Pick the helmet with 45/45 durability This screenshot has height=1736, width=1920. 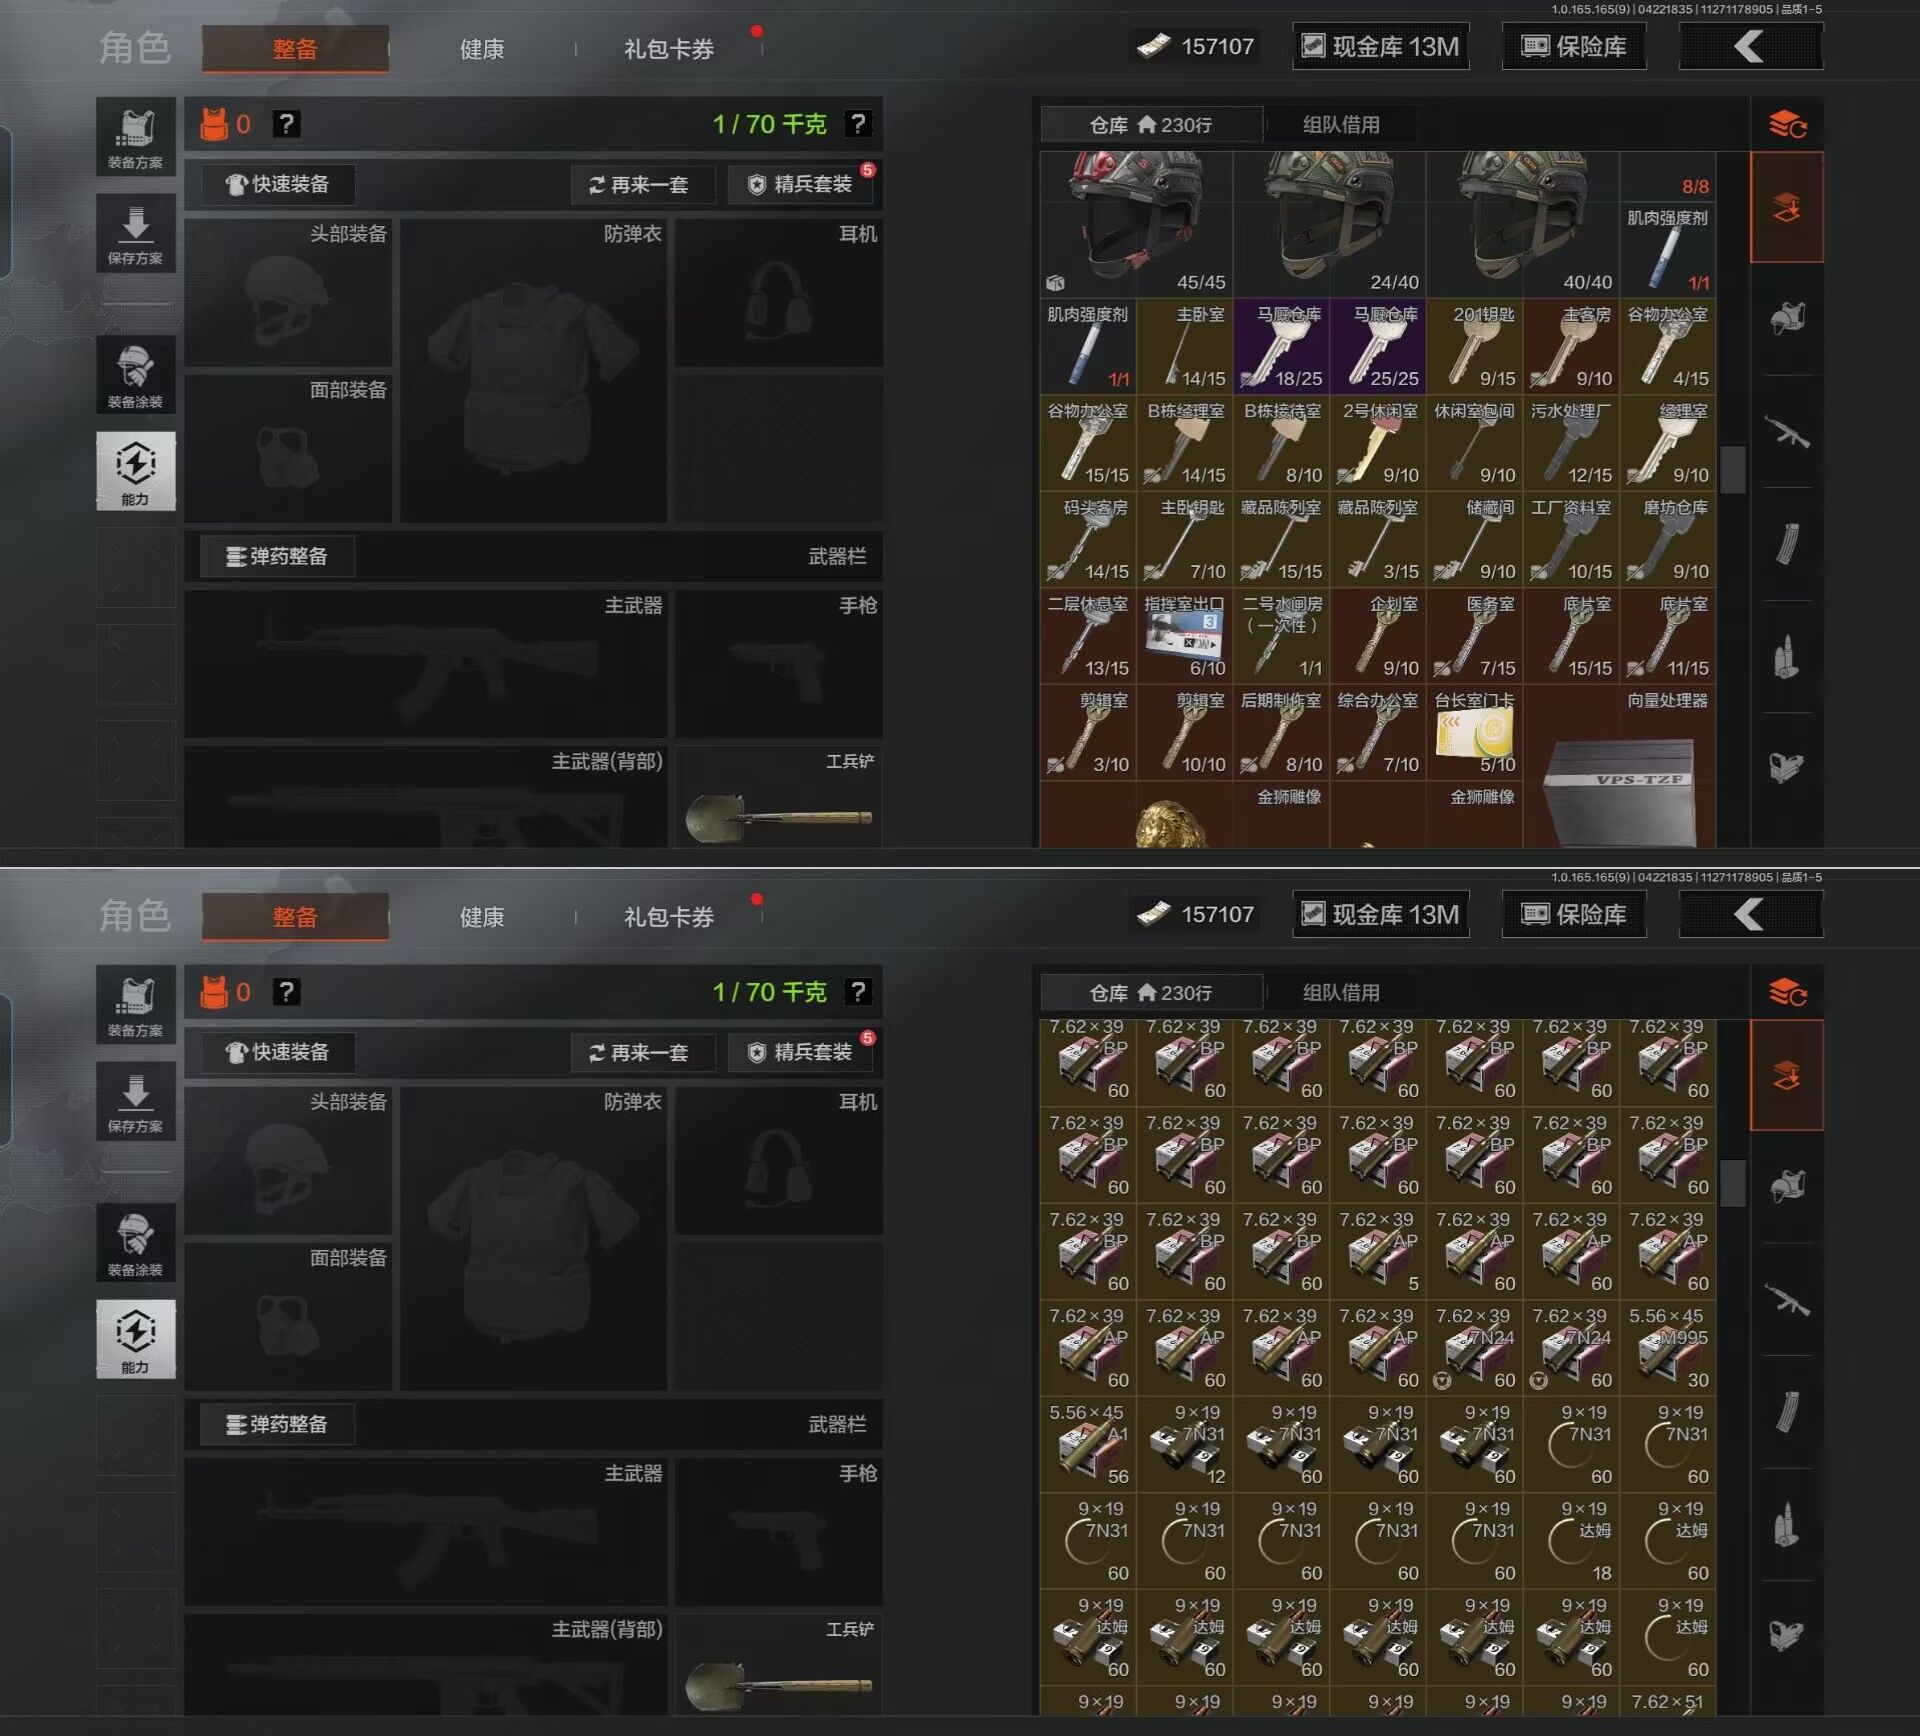tap(1136, 222)
